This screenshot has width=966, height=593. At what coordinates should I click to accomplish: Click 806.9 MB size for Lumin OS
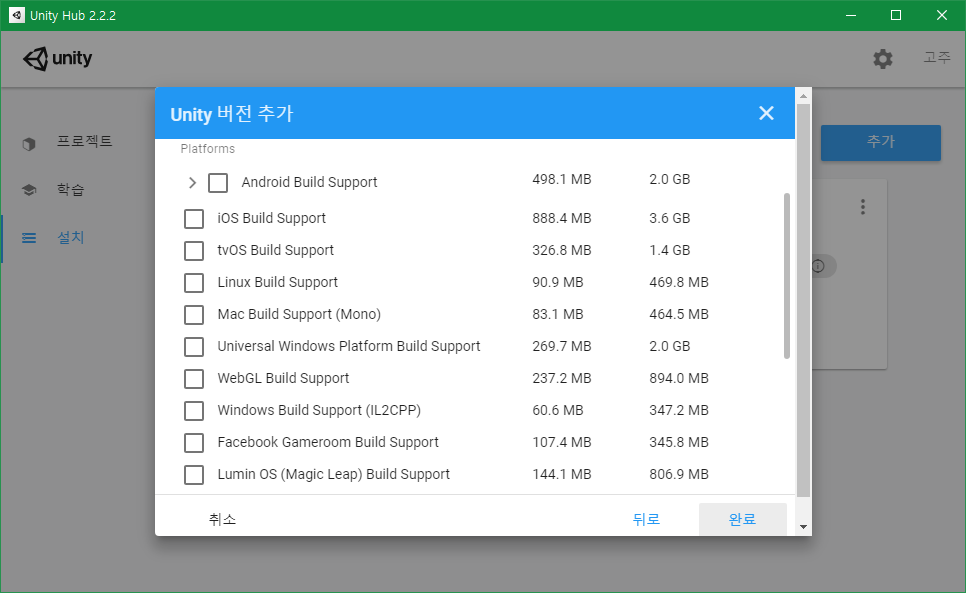679,474
